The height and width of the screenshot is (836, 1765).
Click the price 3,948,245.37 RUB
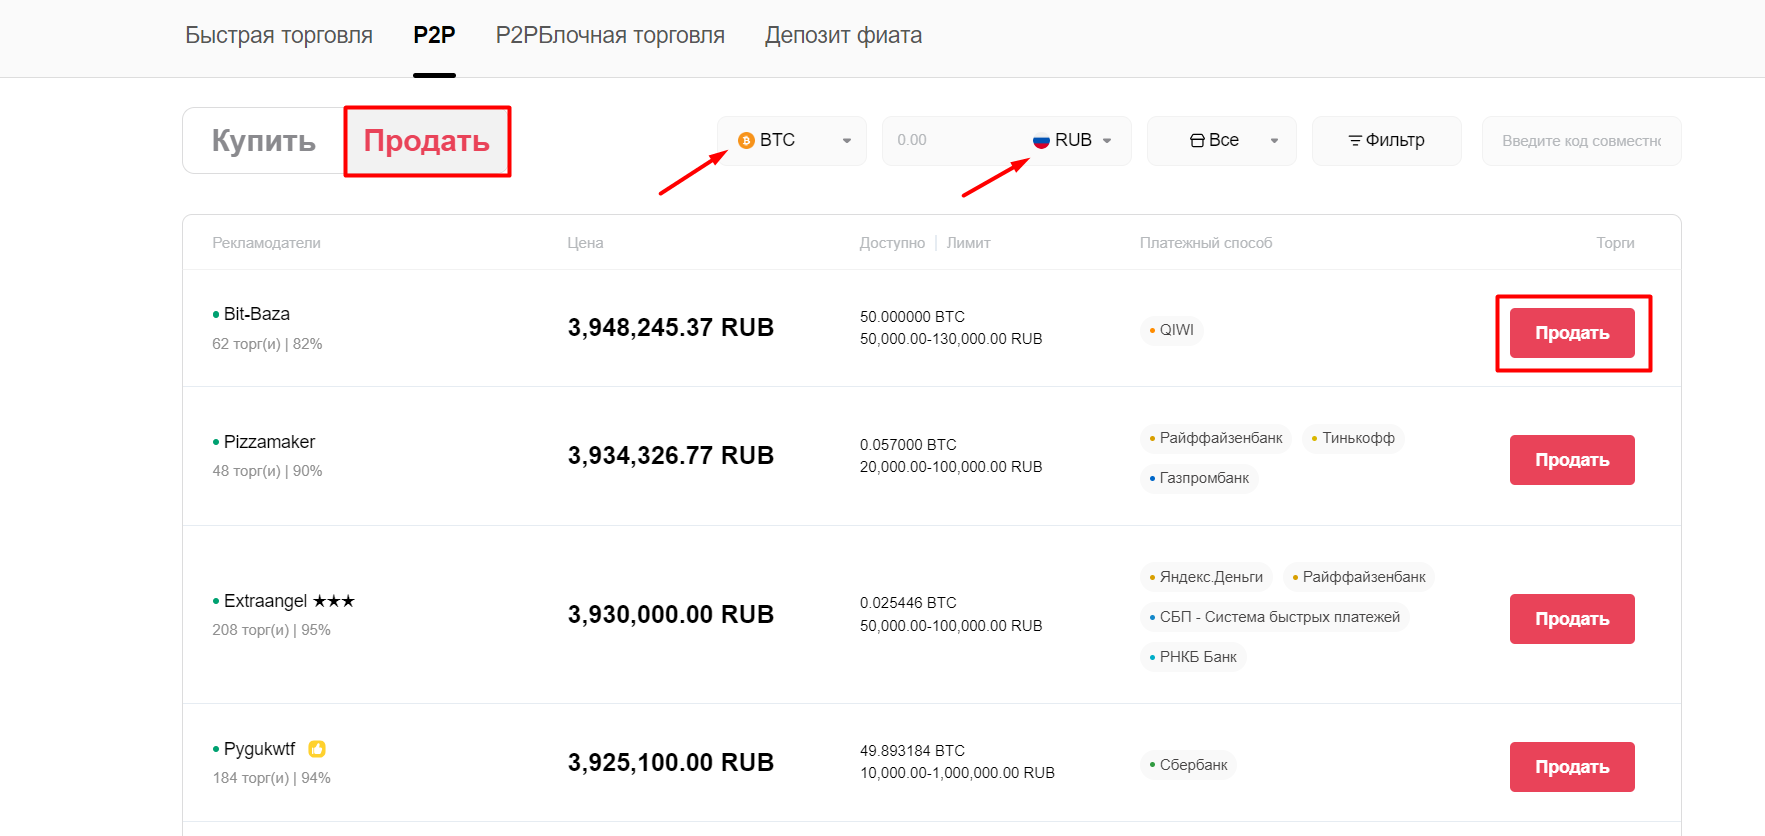coord(671,328)
